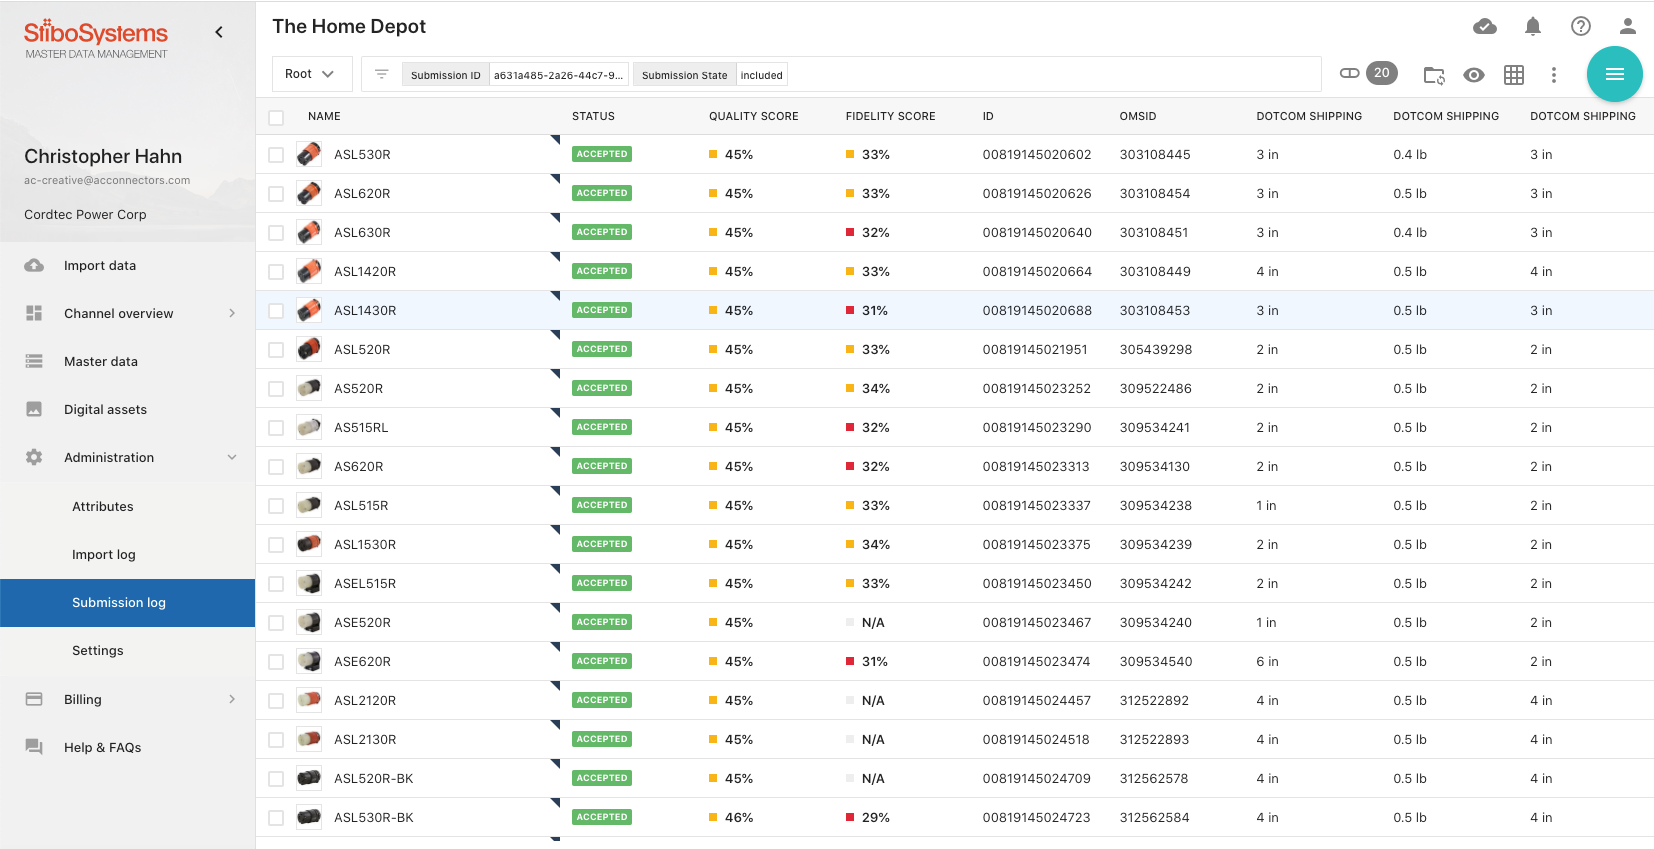Open the help question mark icon
This screenshot has width=1654, height=849.
1580,26
